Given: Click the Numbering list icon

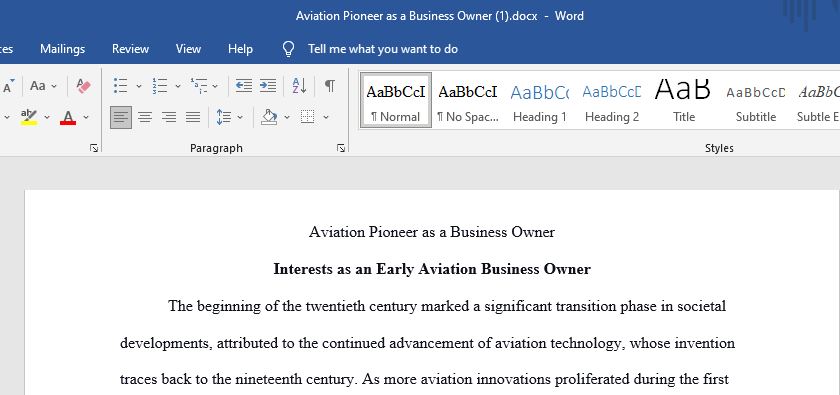Looking at the screenshot, I should [160, 86].
